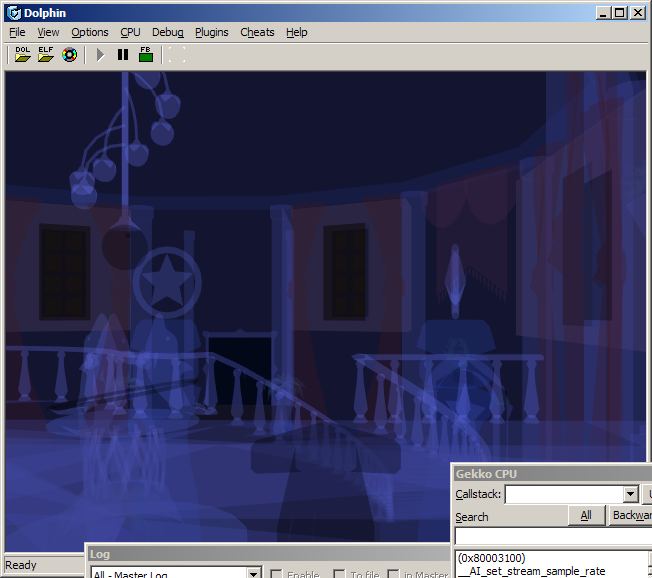
Task: Open the Plugins menu
Action: 212,32
